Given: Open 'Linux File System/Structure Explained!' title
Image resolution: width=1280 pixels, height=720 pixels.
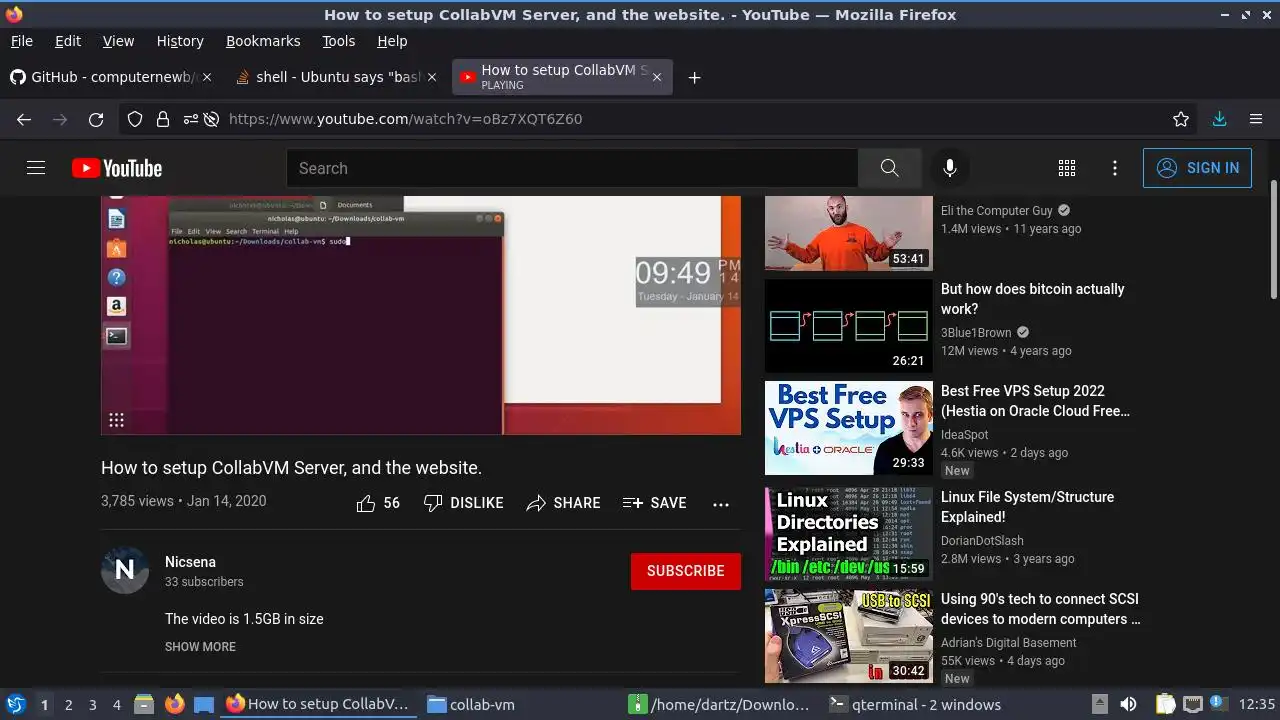Looking at the screenshot, I should coord(1027,507).
